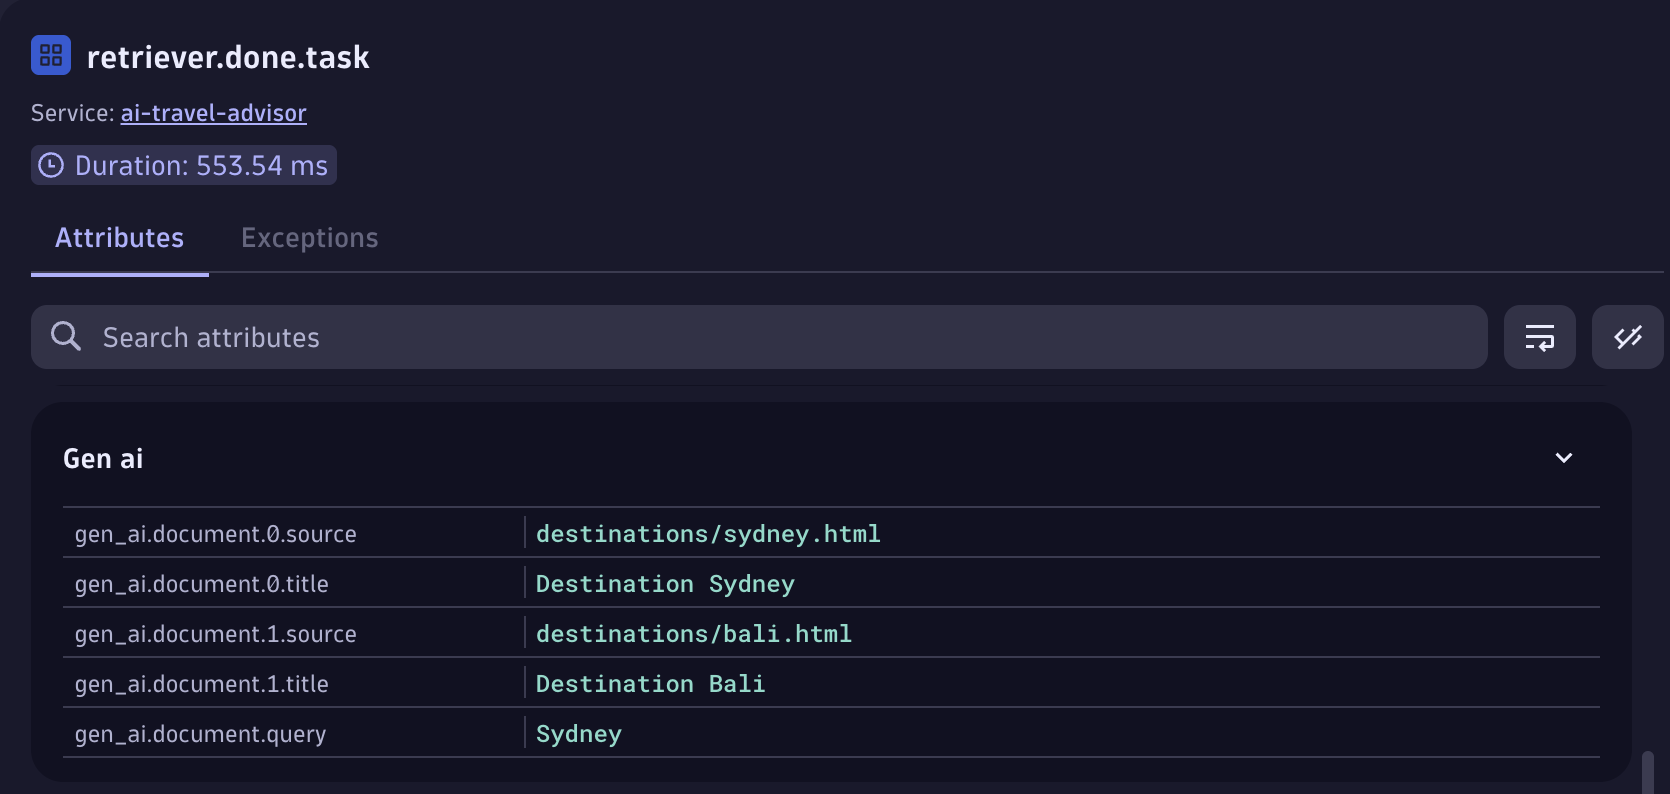The image size is (1670, 794).
Task: Select gen_ai.document.query attribute key
Action: tap(201, 734)
